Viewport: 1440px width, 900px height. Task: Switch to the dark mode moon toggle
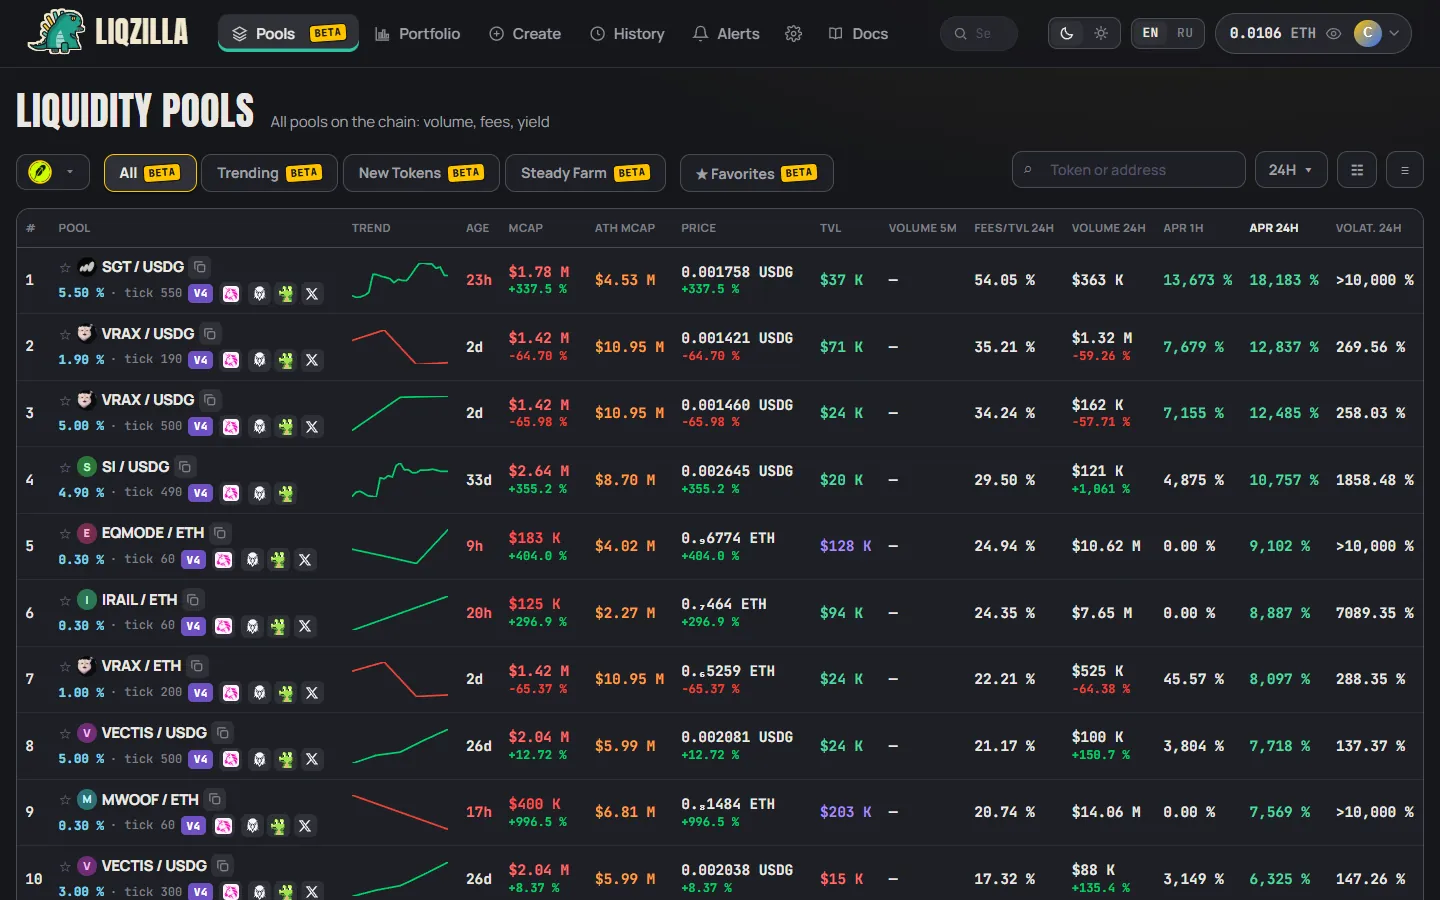[x=1067, y=34]
